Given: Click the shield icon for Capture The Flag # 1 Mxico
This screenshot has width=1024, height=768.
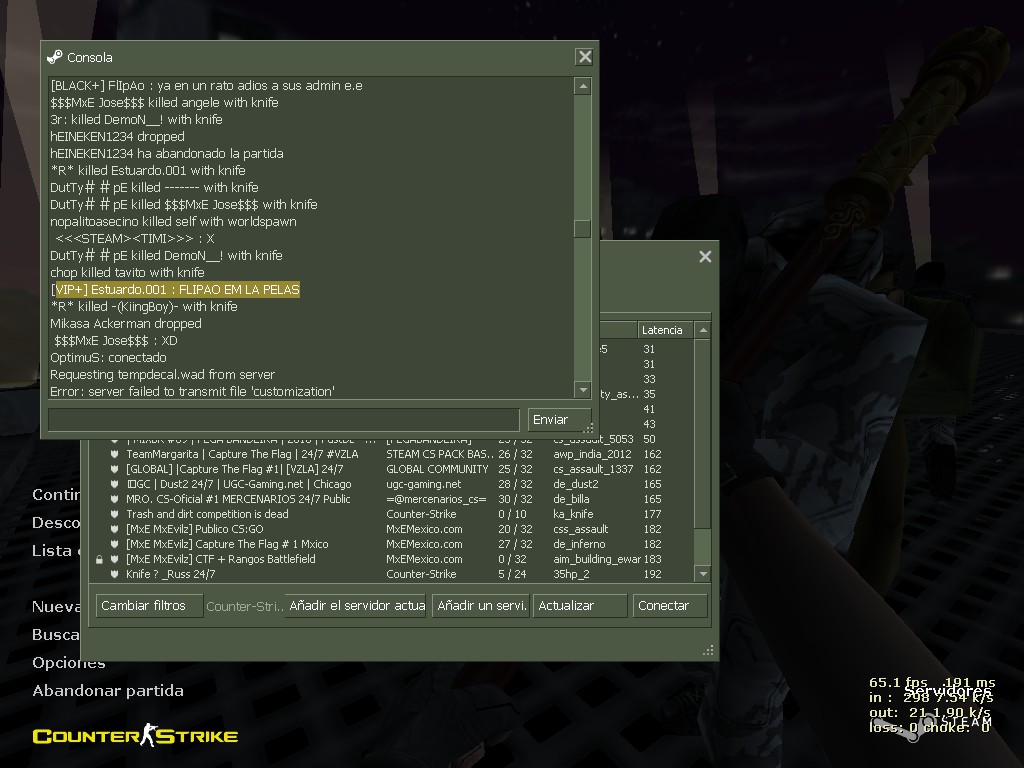Looking at the screenshot, I should [x=114, y=544].
